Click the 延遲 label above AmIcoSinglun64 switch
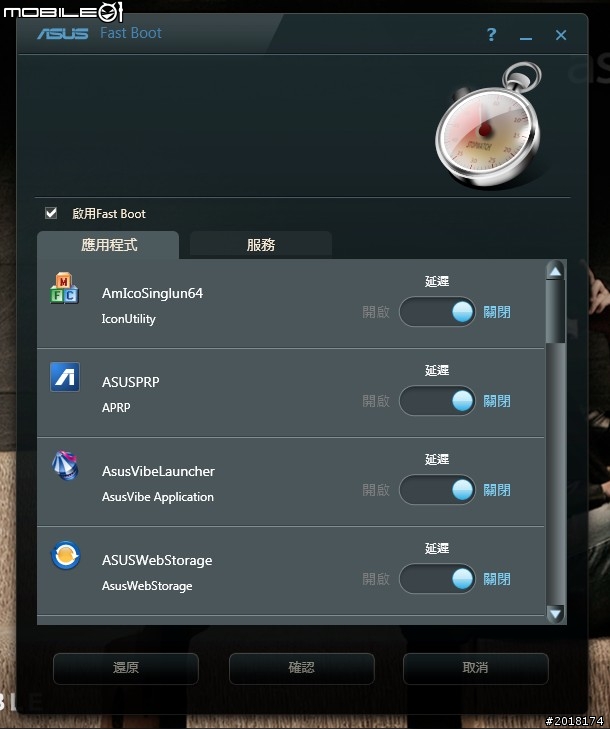The width and height of the screenshot is (610, 729). tap(437, 281)
